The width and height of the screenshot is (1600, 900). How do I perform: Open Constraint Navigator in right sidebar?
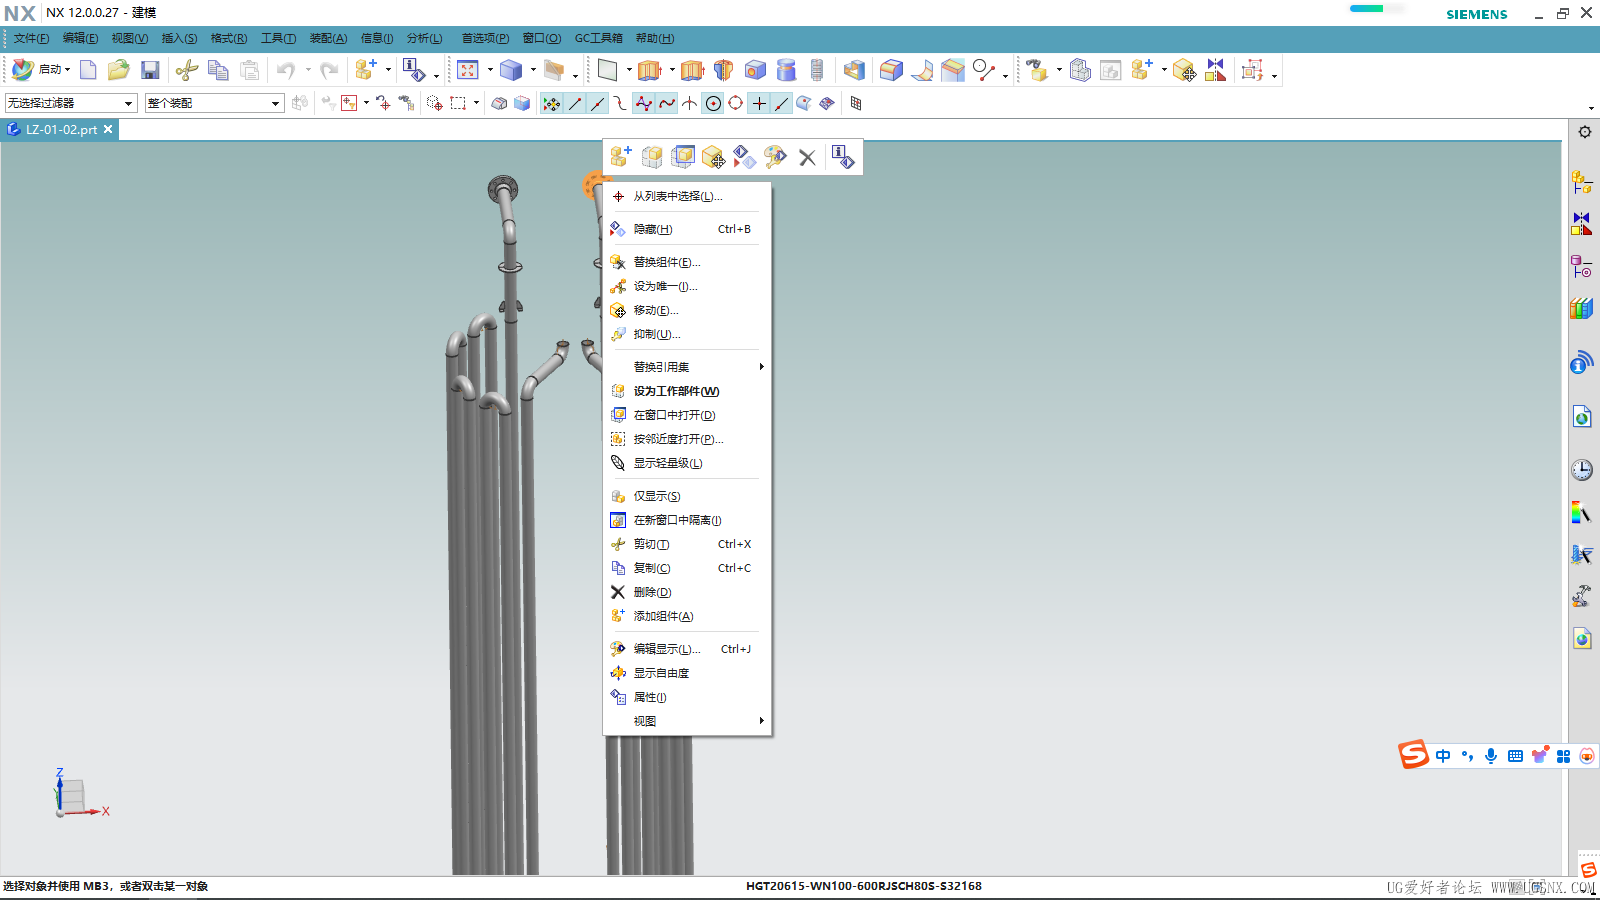(x=1581, y=223)
